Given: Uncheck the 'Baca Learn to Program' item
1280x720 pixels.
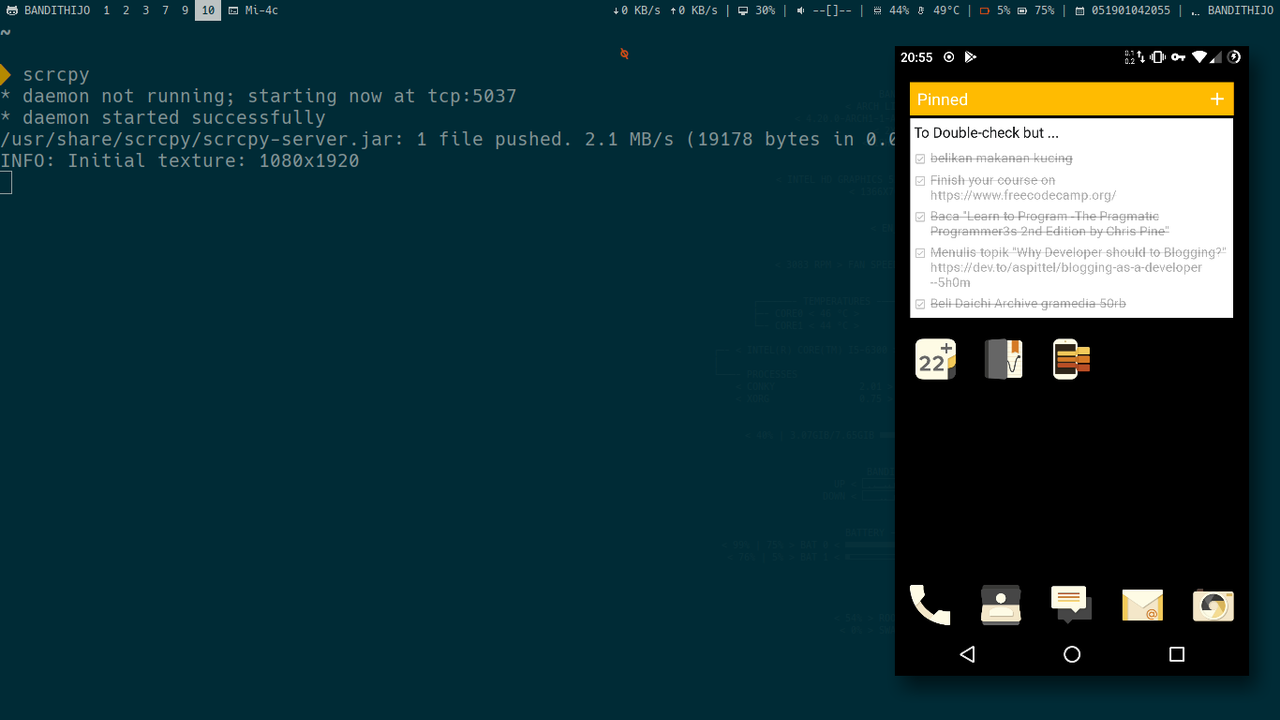Looking at the screenshot, I should point(920,217).
